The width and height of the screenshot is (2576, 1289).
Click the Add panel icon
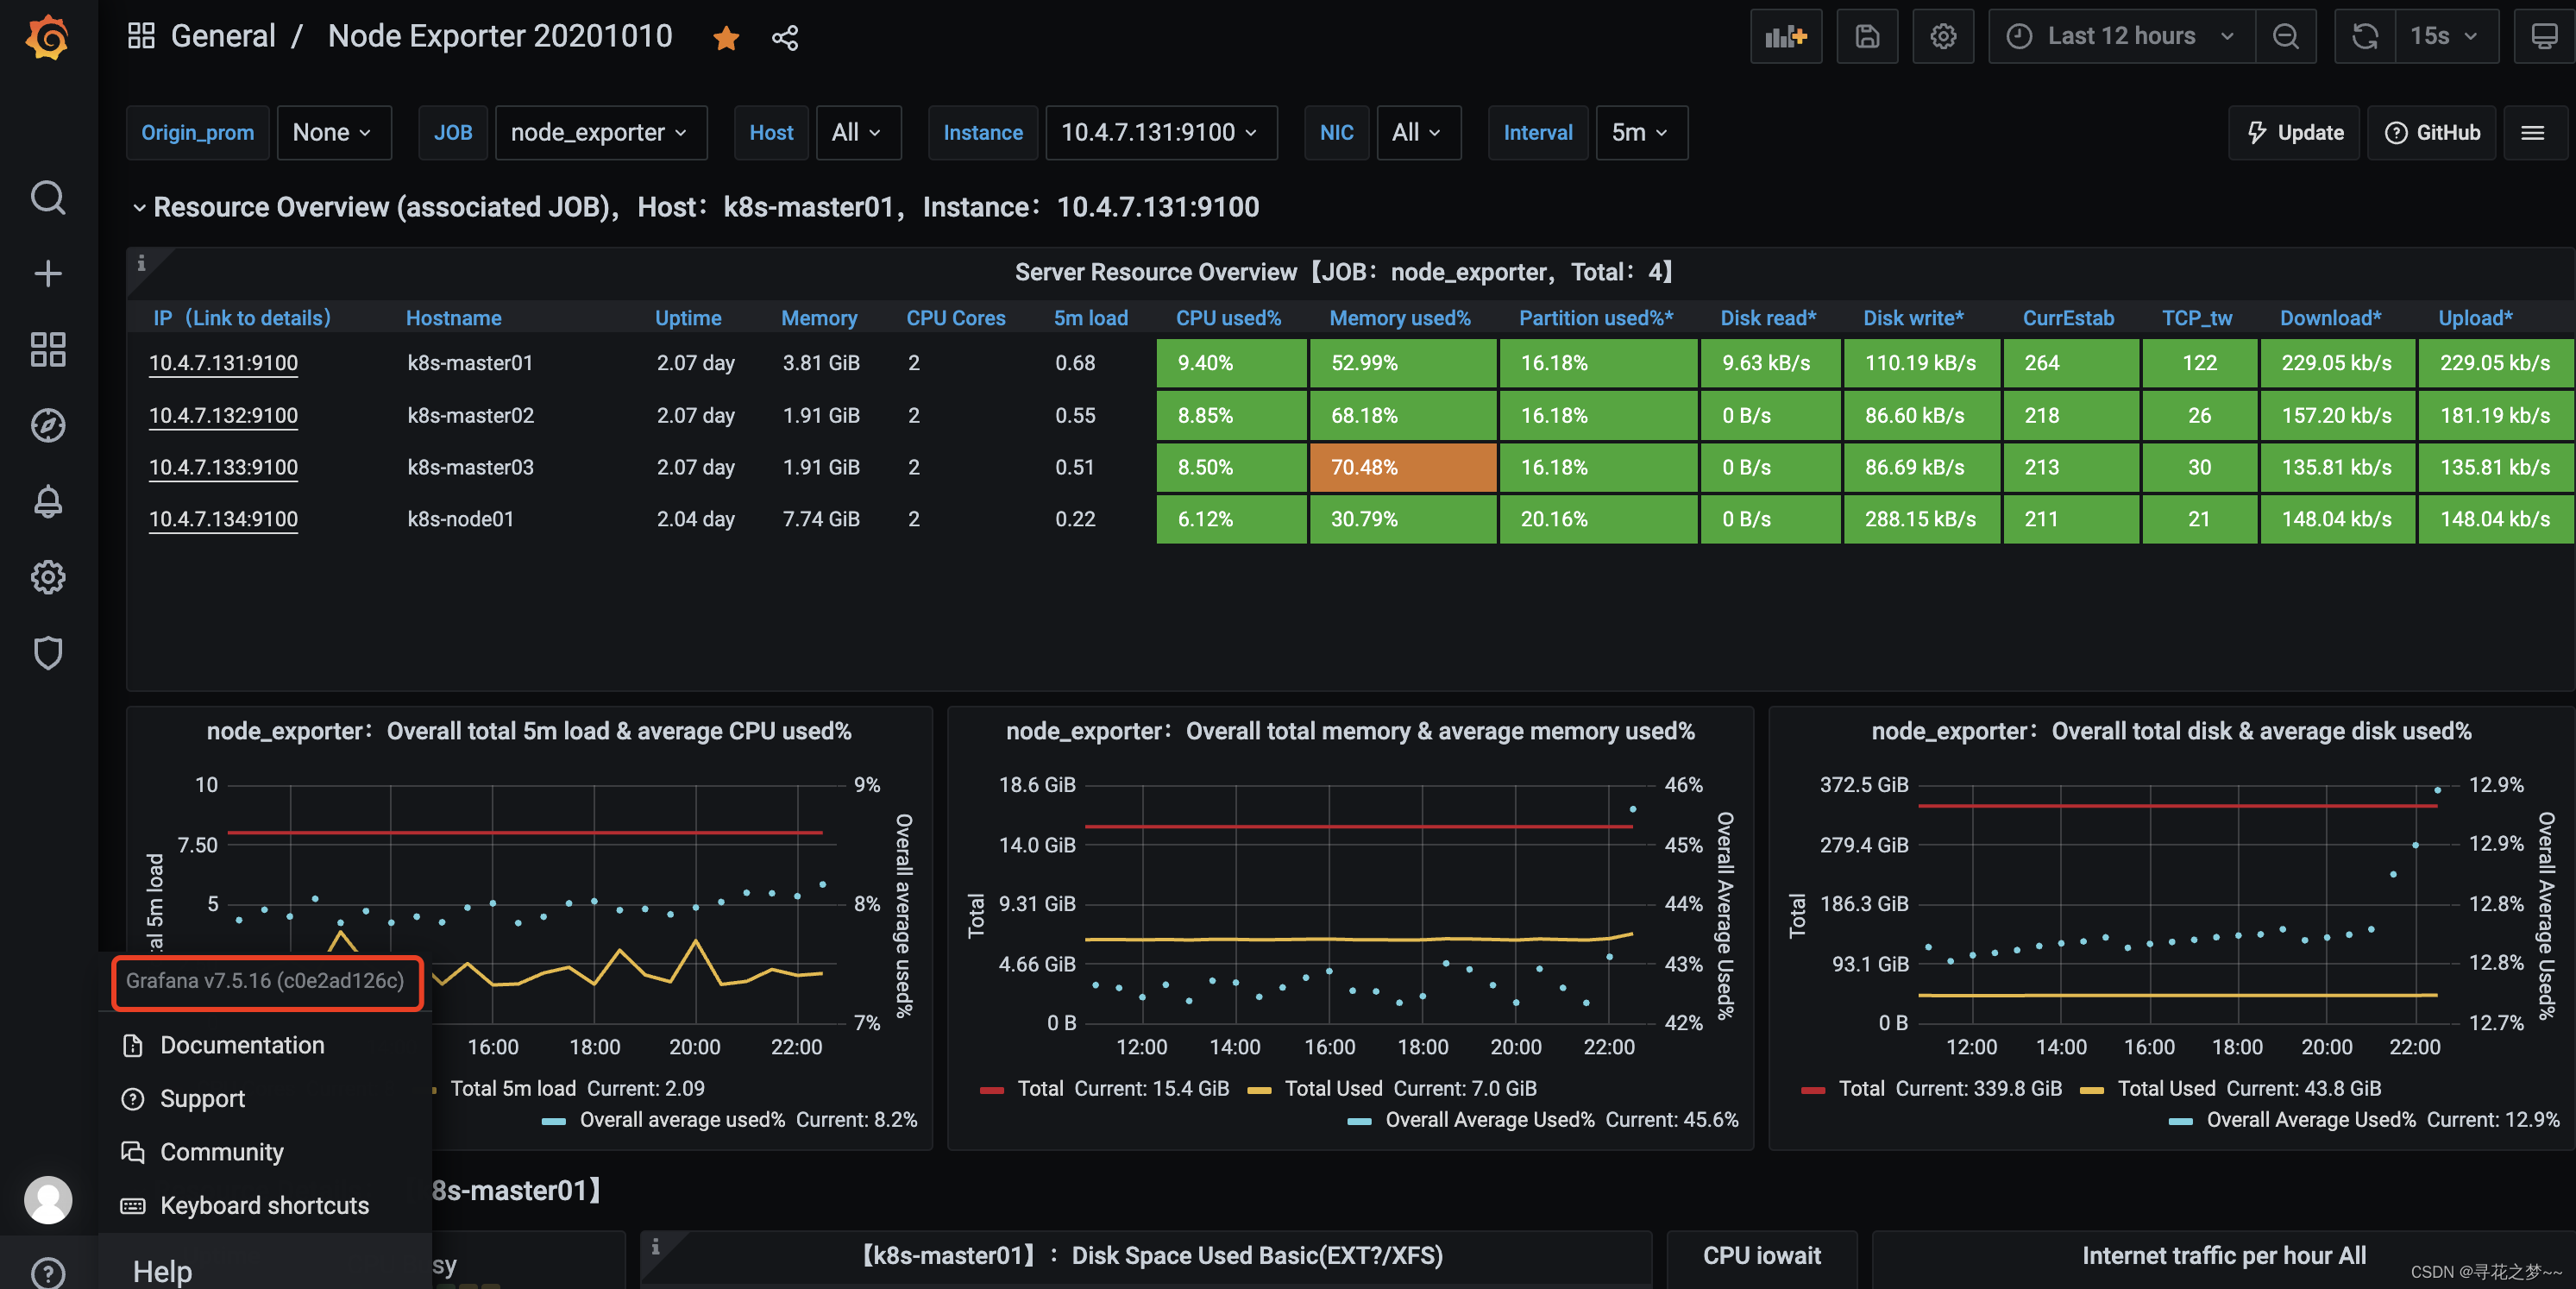[x=1786, y=37]
